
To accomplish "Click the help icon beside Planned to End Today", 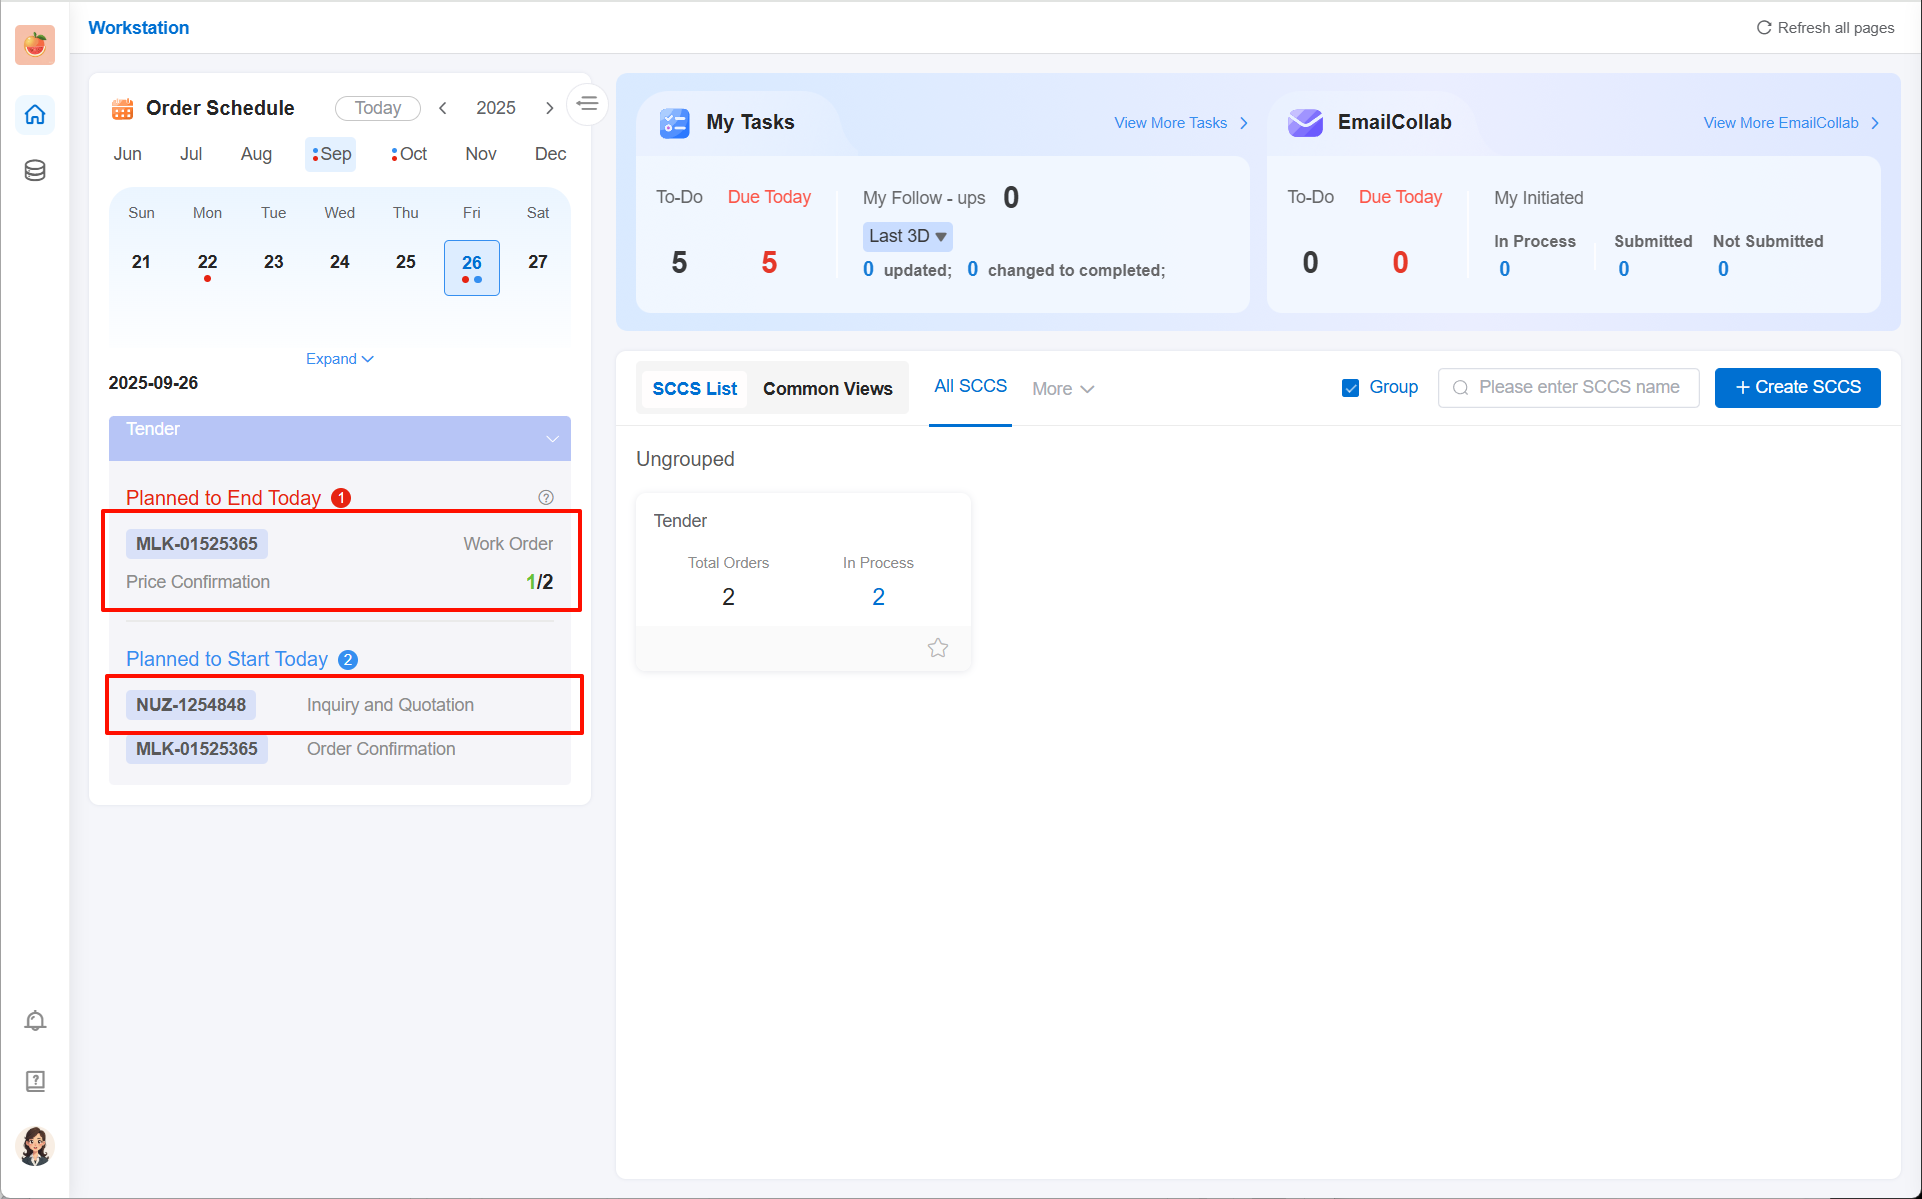I will 546,497.
